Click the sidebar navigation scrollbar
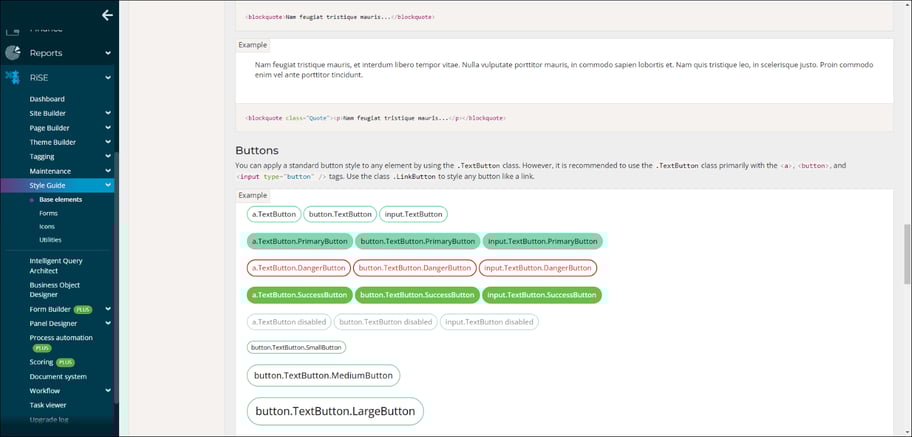The height and width of the screenshot is (437, 912). coord(116,276)
